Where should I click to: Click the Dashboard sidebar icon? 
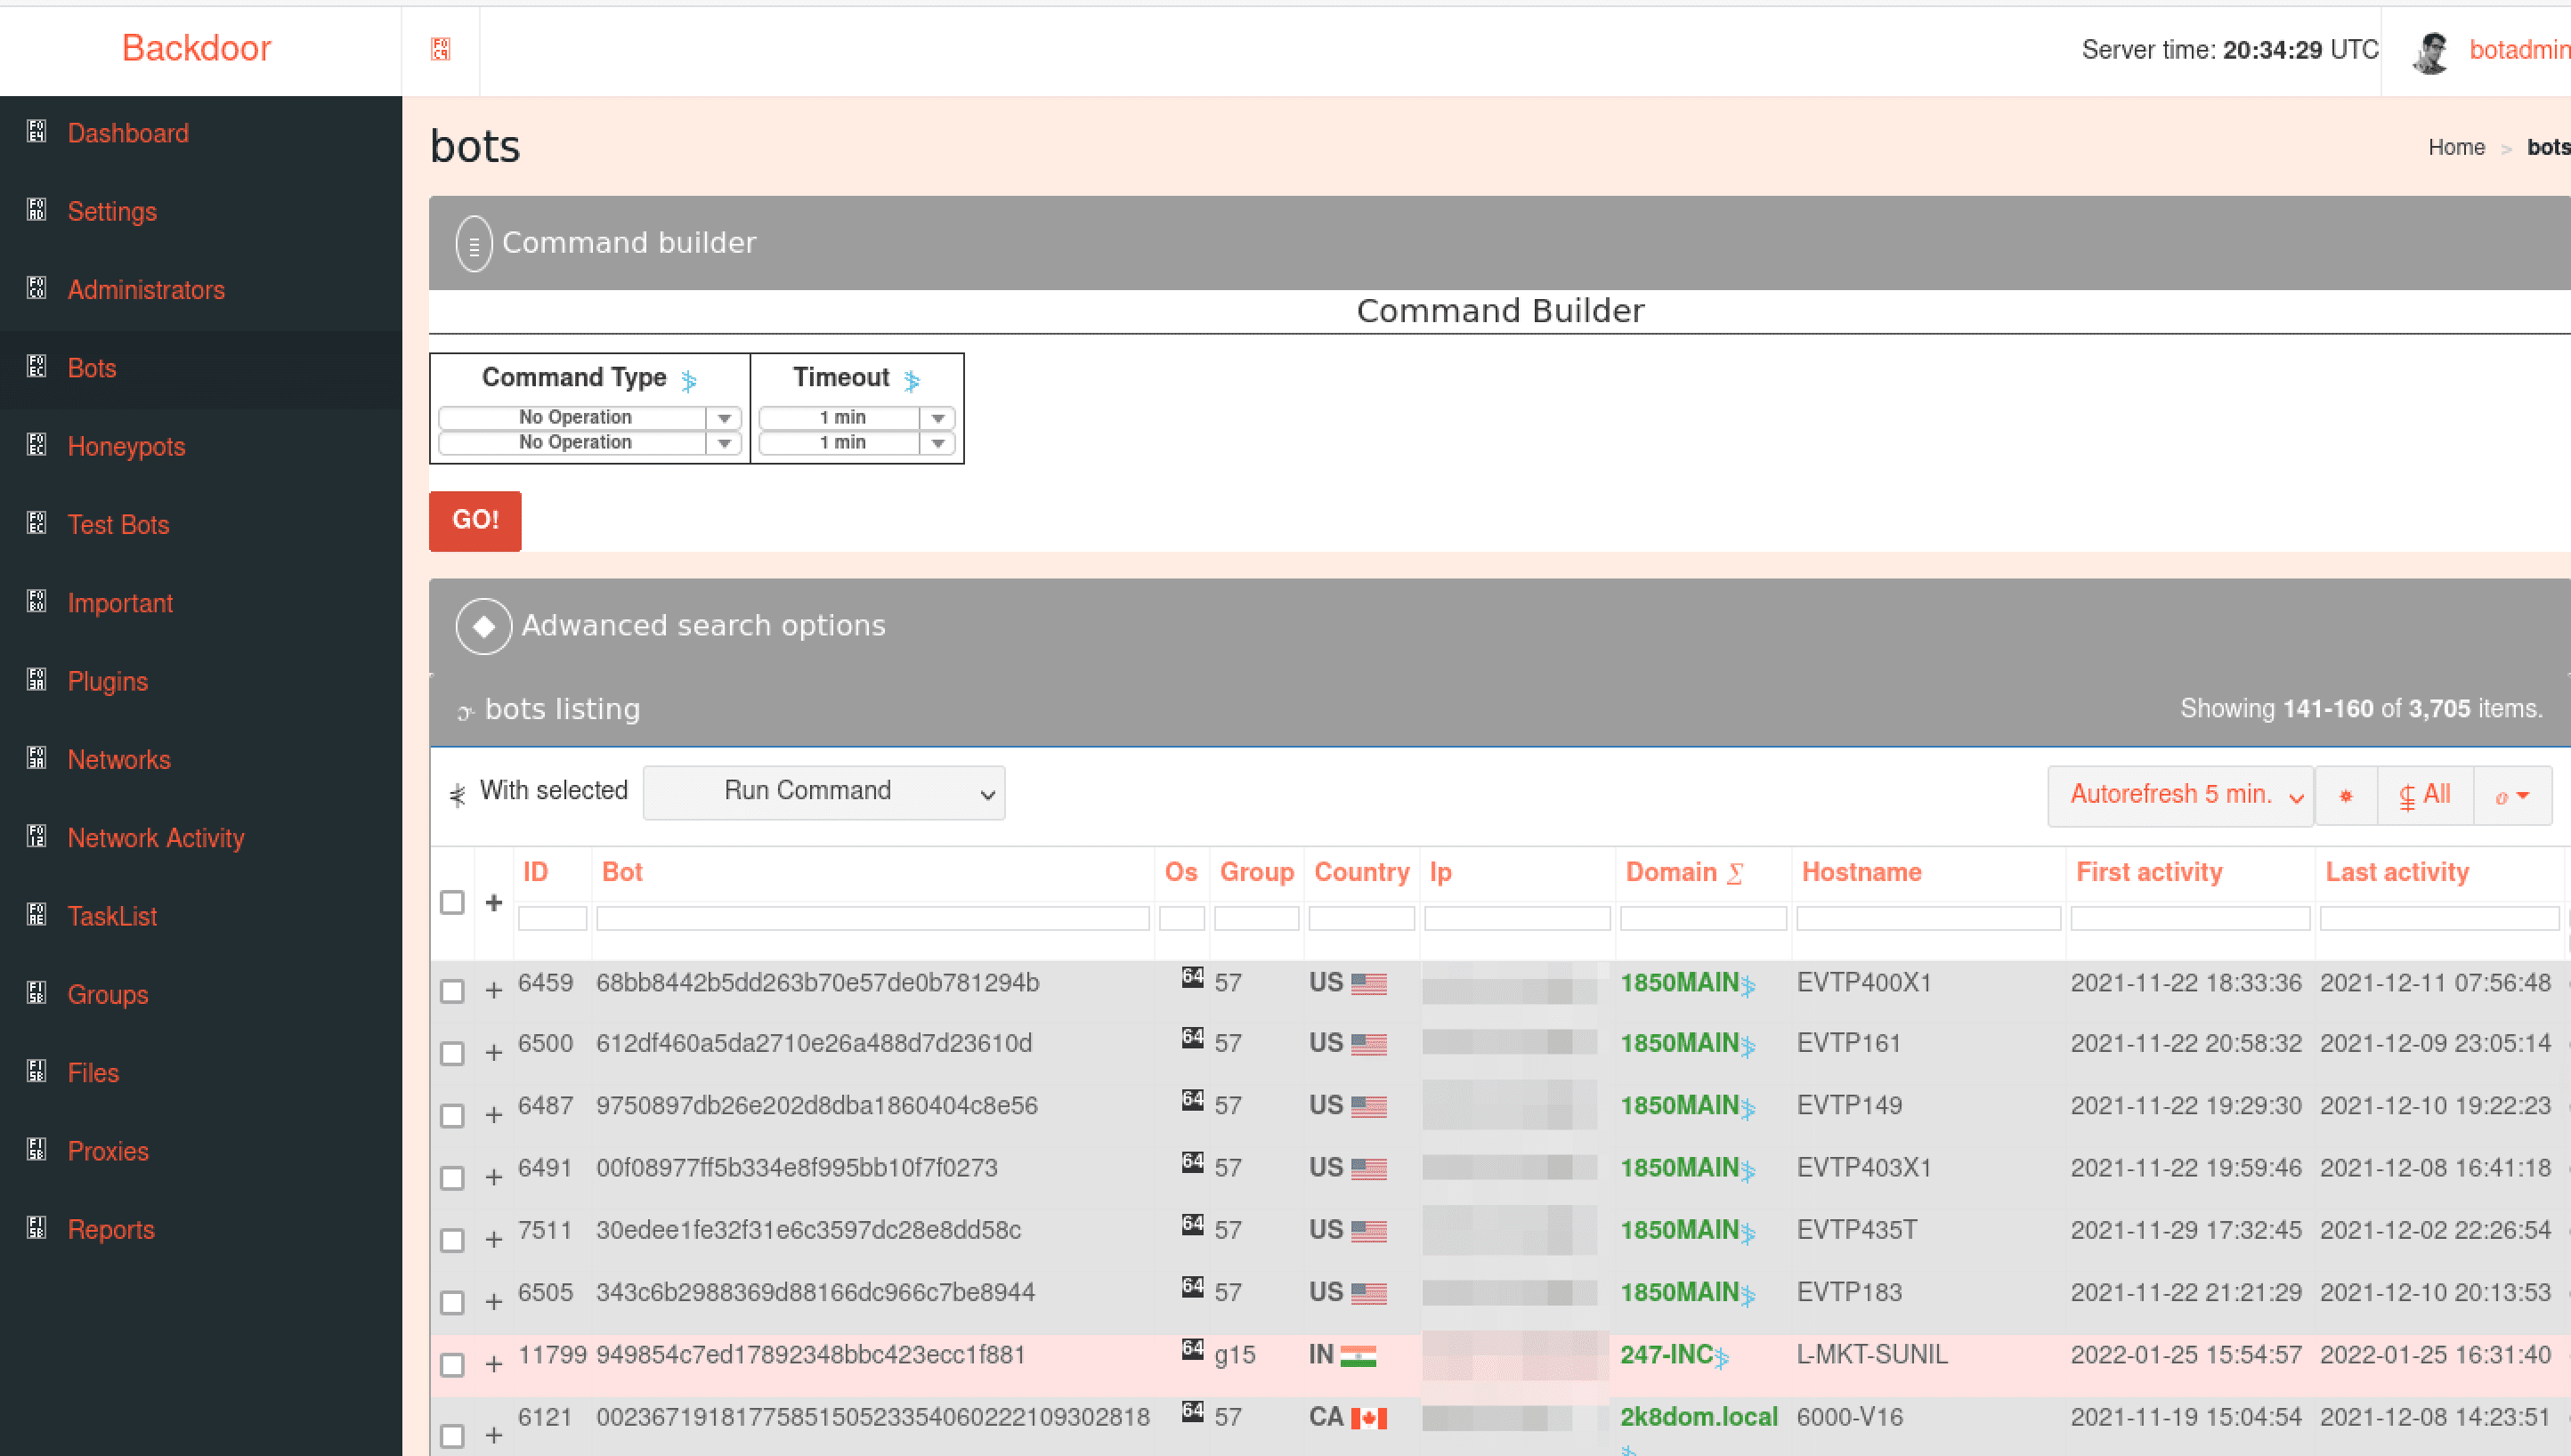click(x=37, y=132)
